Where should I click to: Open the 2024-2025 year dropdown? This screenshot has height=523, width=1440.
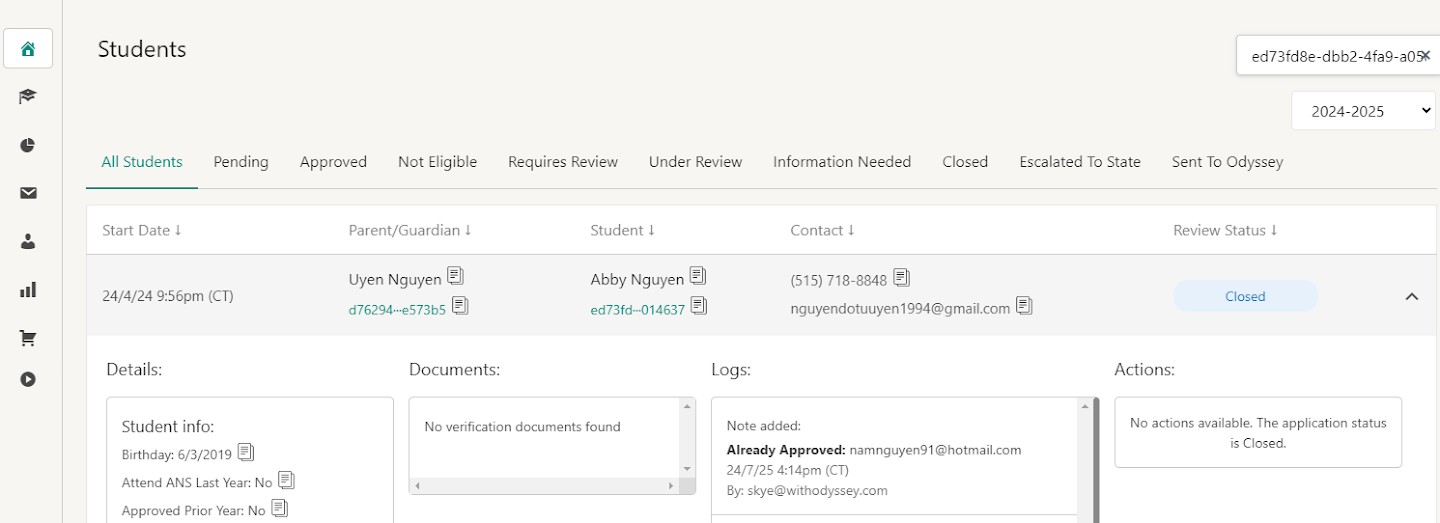(1364, 111)
